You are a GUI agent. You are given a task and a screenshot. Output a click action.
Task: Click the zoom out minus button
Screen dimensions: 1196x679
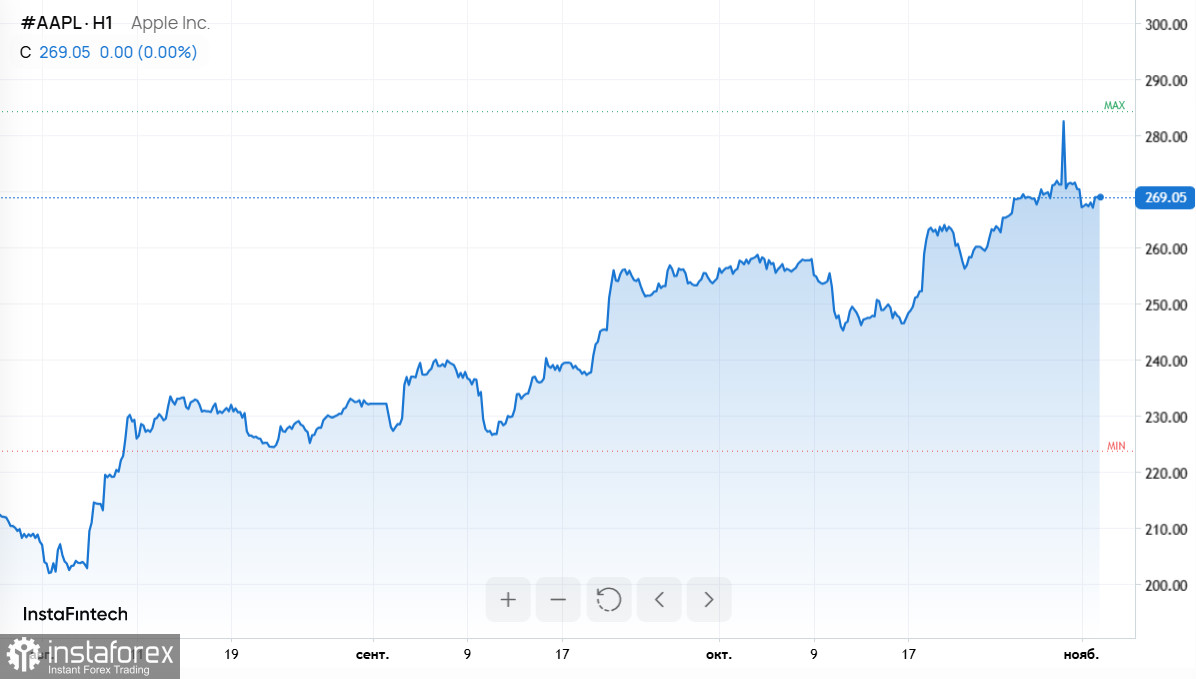pyautogui.click(x=558, y=600)
